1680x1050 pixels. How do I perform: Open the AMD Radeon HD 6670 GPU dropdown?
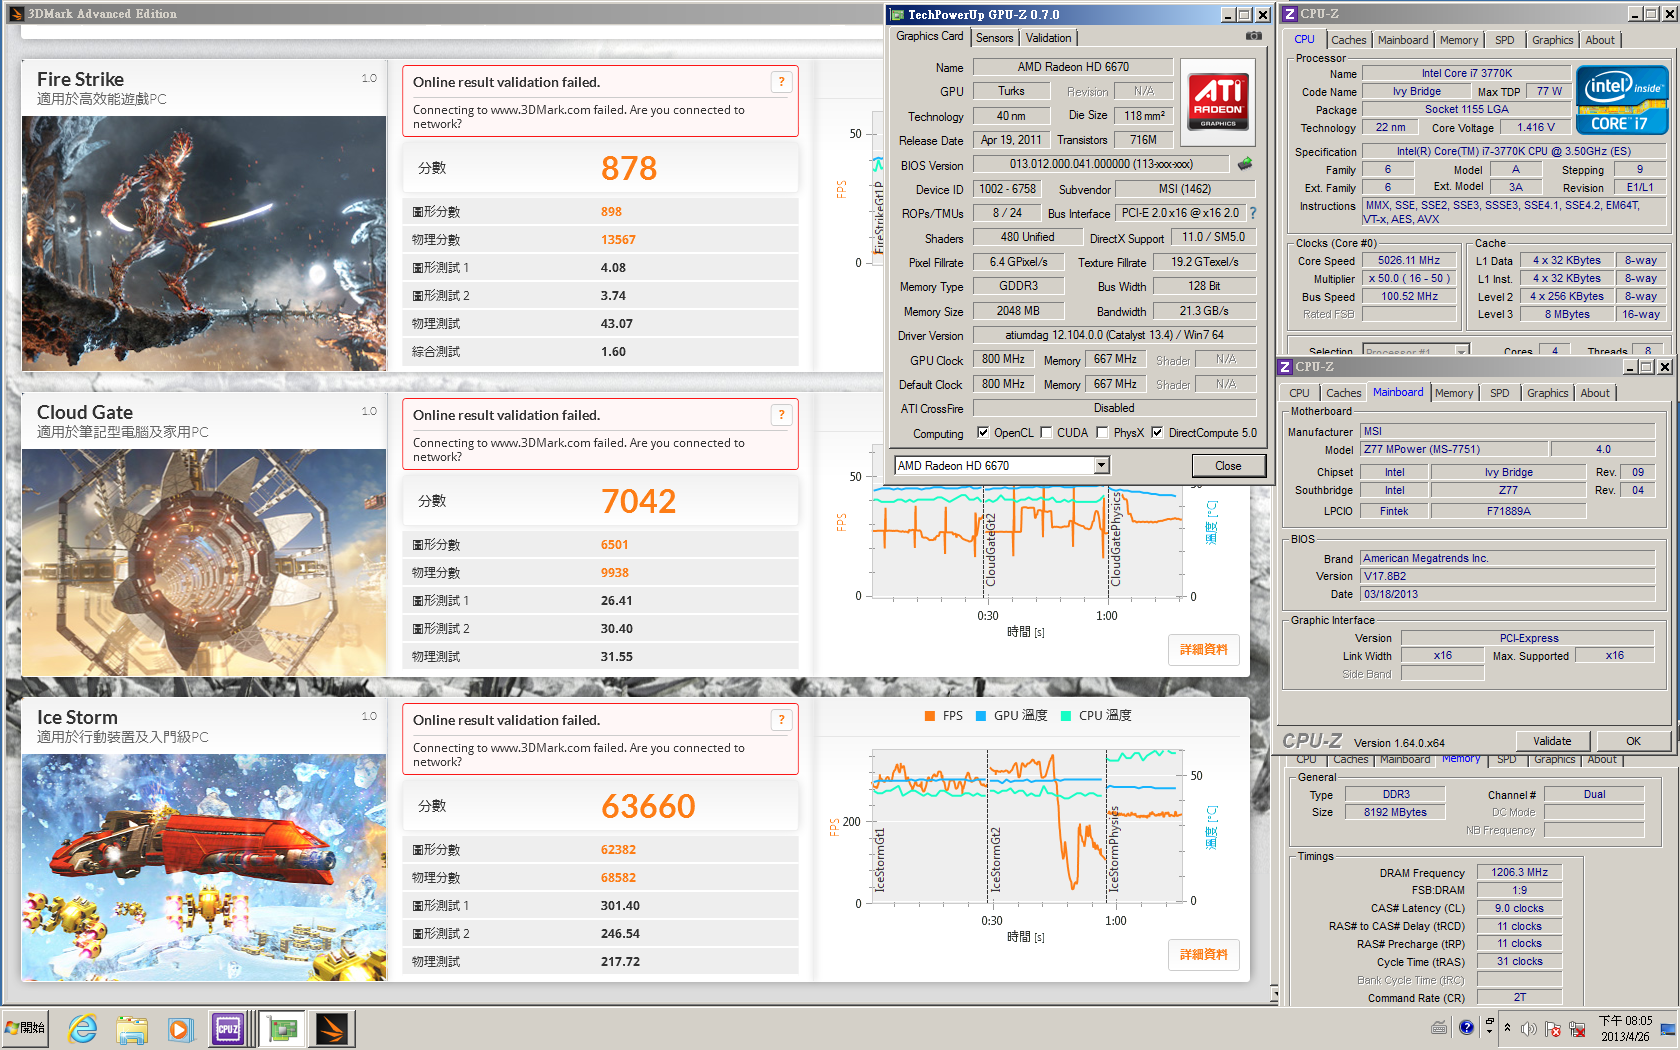click(x=1101, y=466)
